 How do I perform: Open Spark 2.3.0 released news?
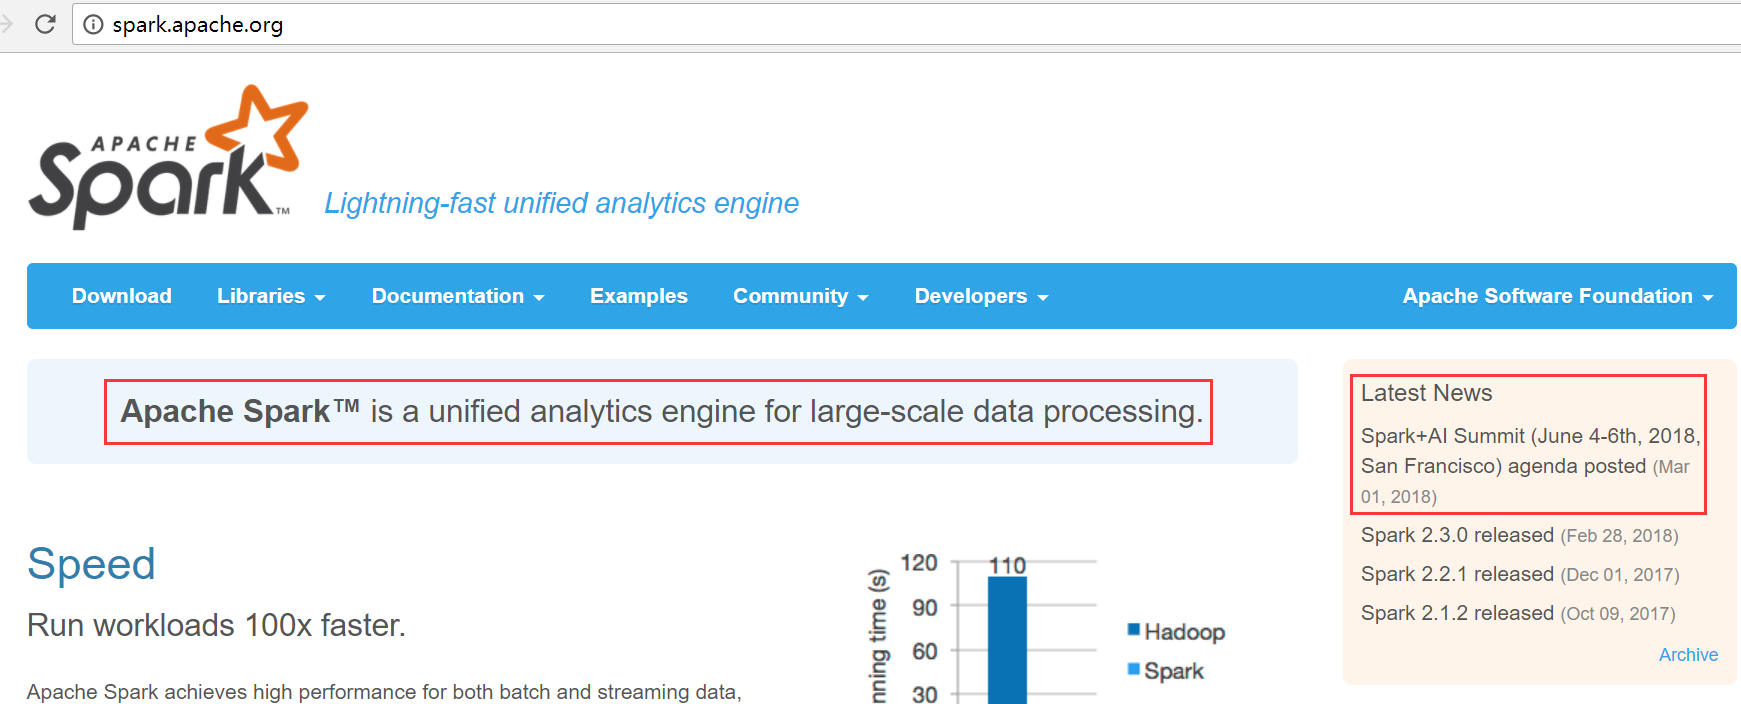[x=1457, y=535]
